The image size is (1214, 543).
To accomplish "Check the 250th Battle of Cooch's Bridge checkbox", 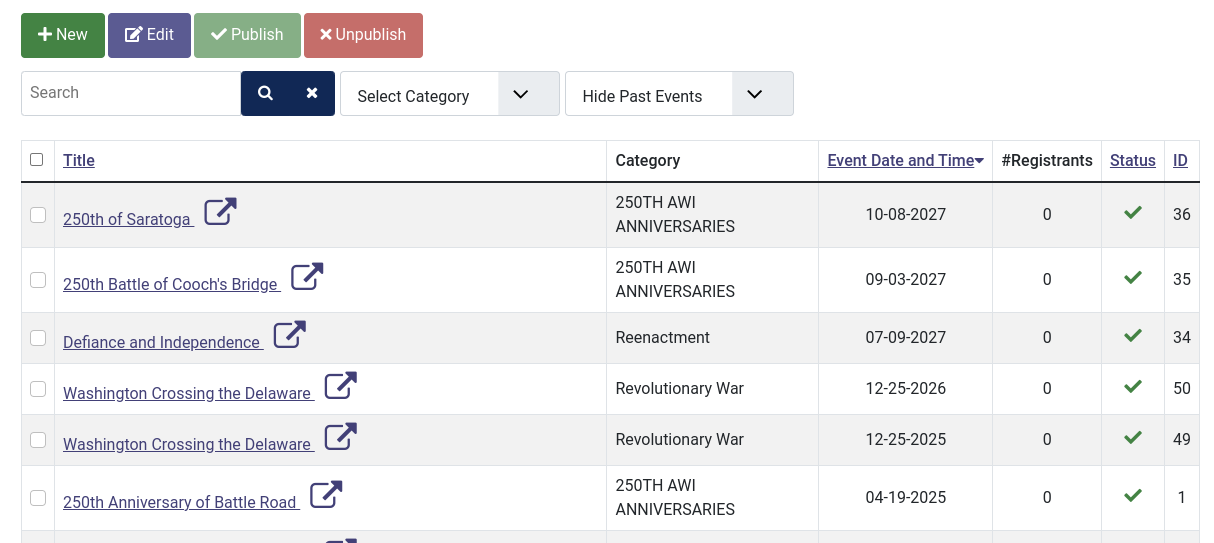I will point(38,280).
